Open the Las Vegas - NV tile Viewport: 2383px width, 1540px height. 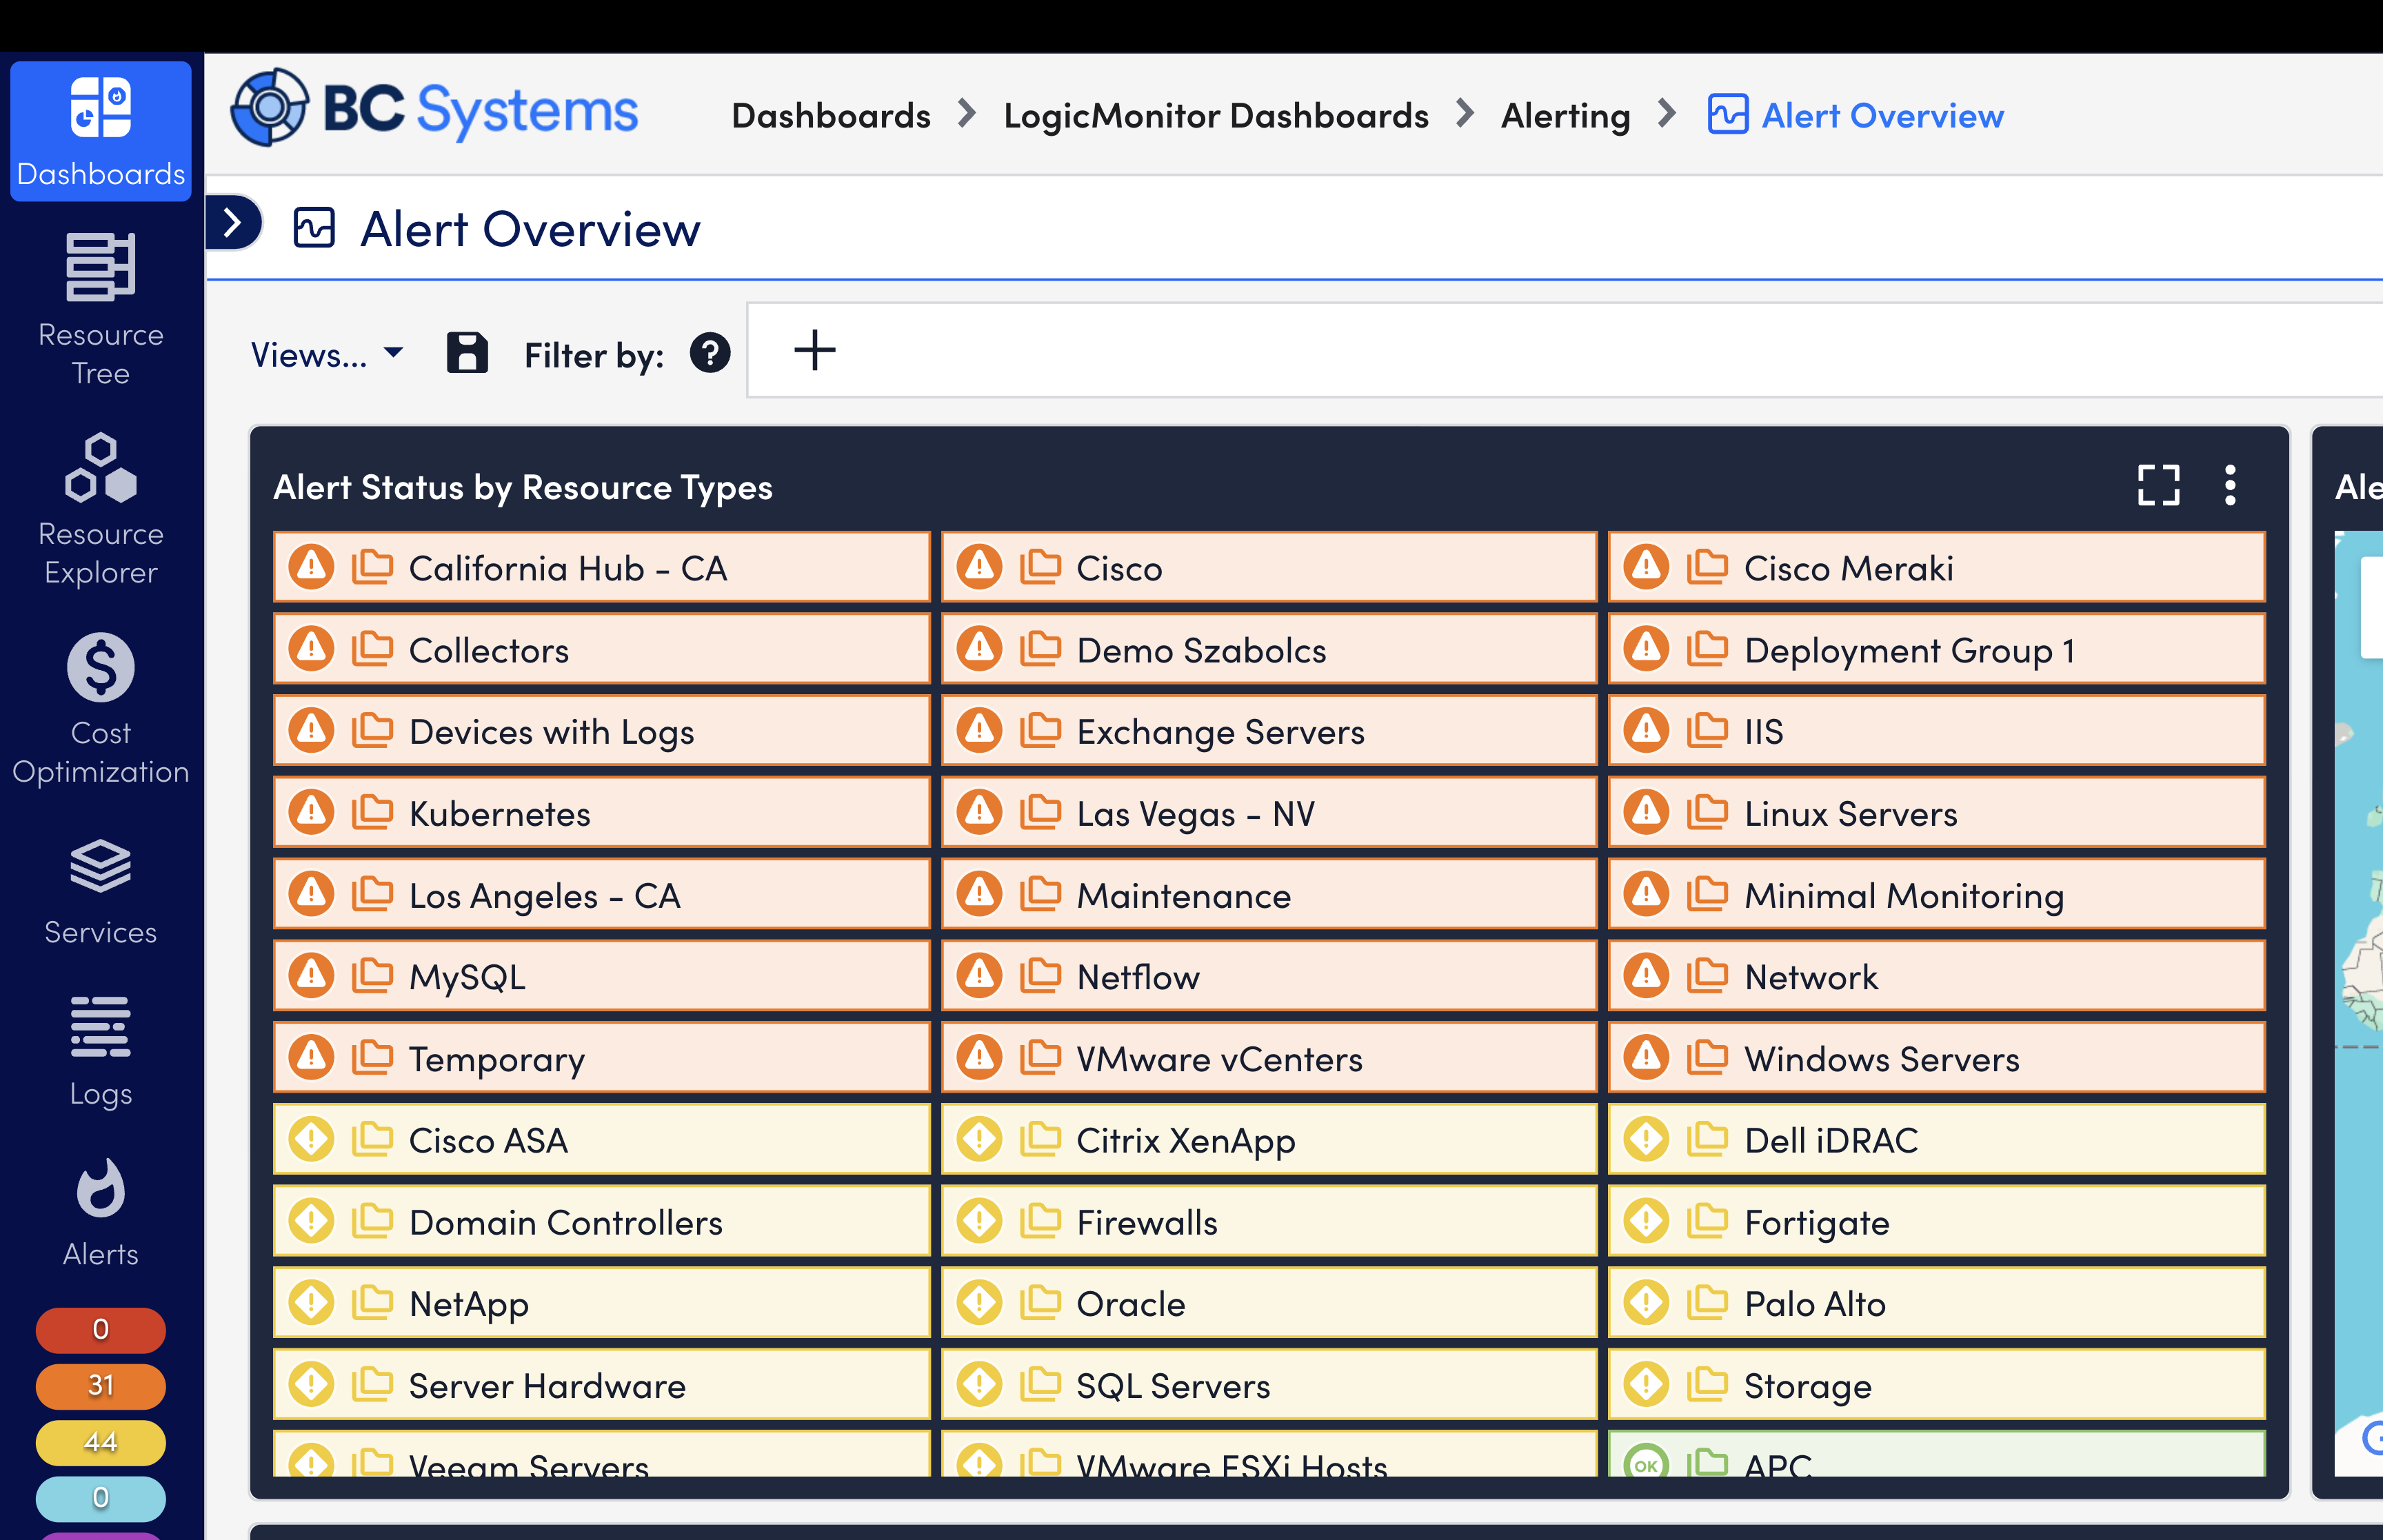[1269, 813]
